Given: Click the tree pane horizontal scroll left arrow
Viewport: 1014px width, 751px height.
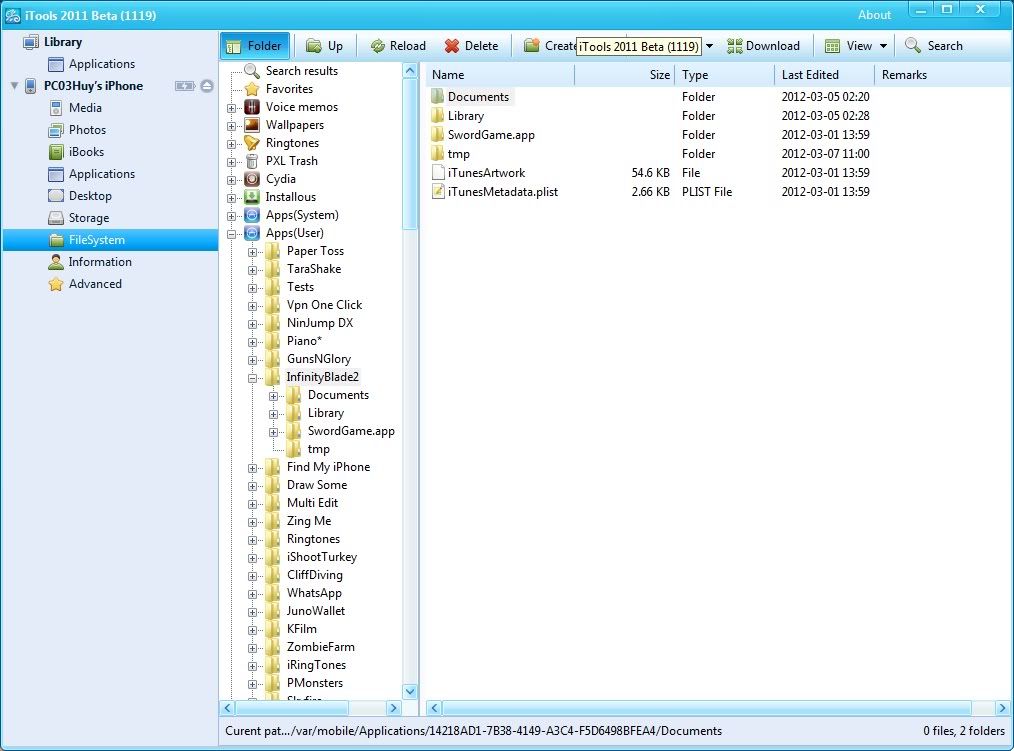Looking at the screenshot, I should 228,708.
